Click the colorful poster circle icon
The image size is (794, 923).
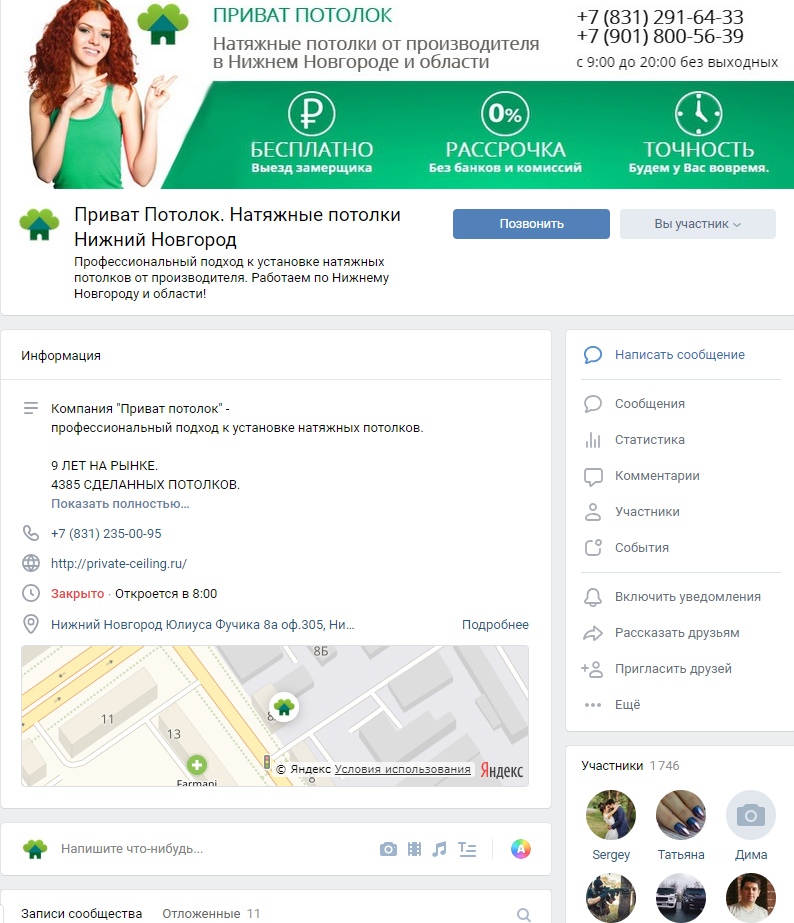click(x=520, y=849)
